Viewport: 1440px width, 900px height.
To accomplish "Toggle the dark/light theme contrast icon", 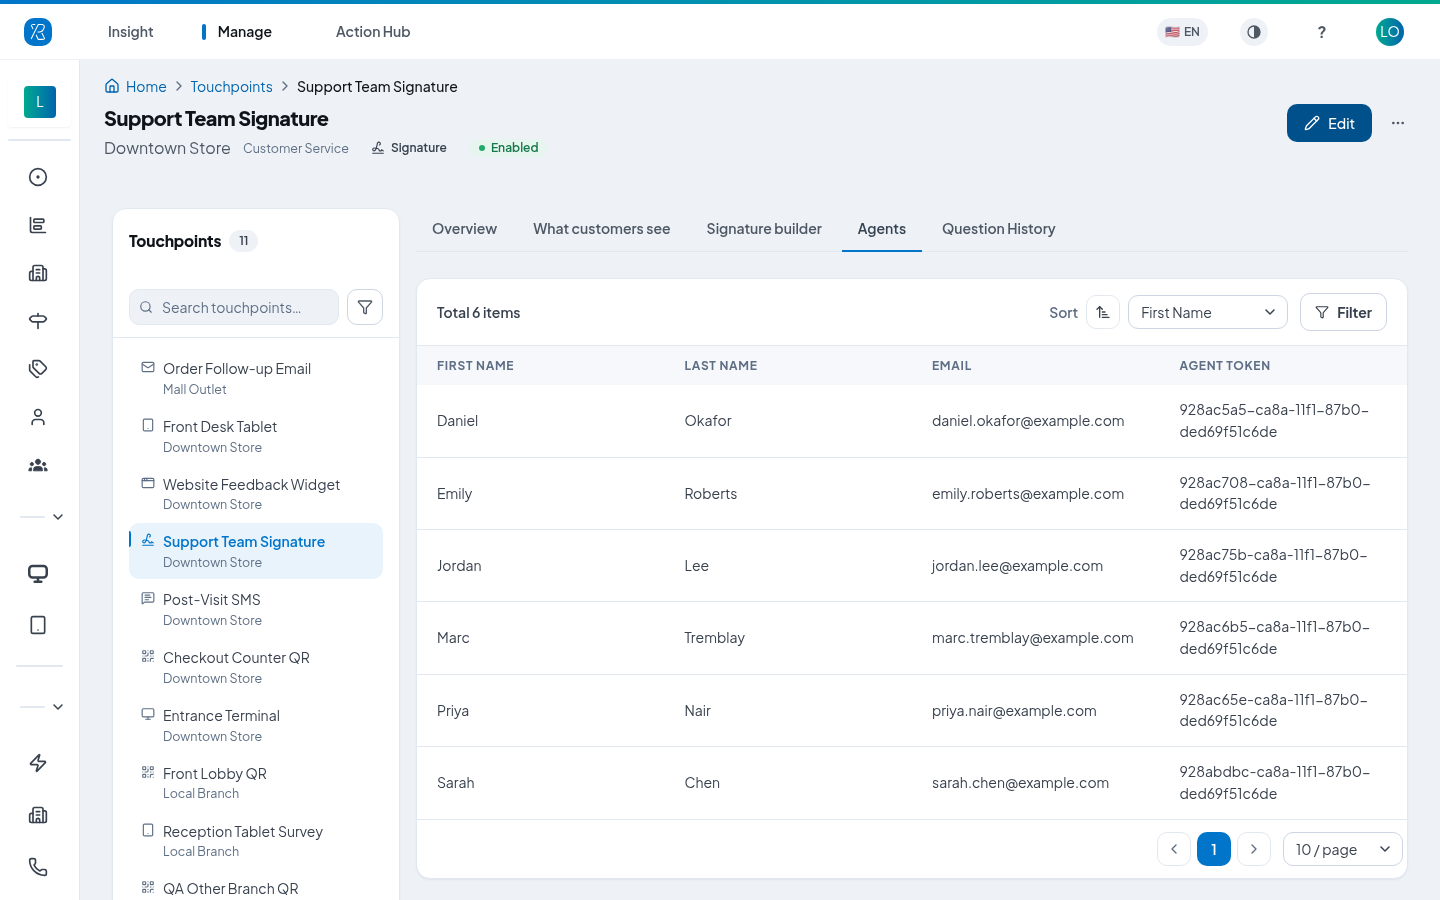I will pos(1254,32).
